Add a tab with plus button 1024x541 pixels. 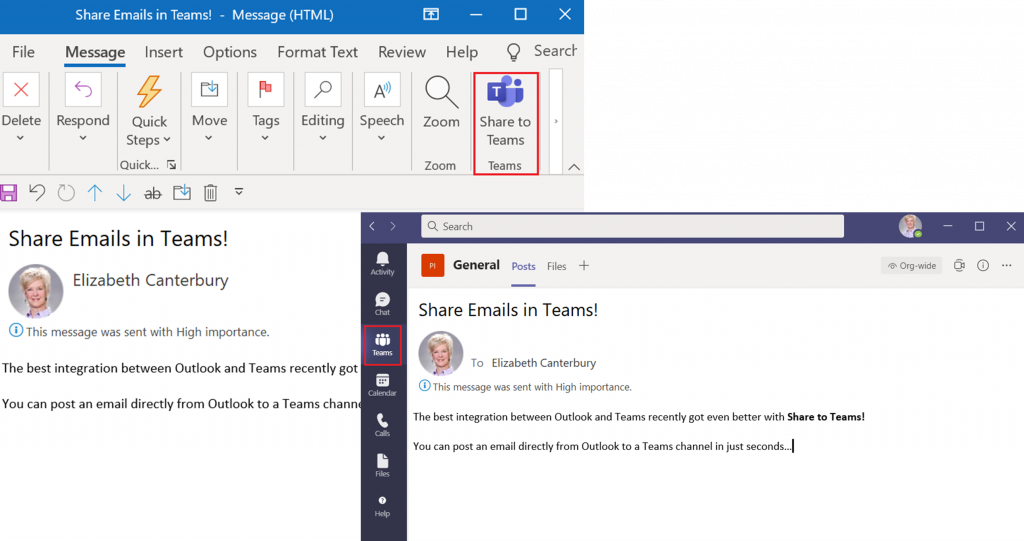[x=584, y=265]
